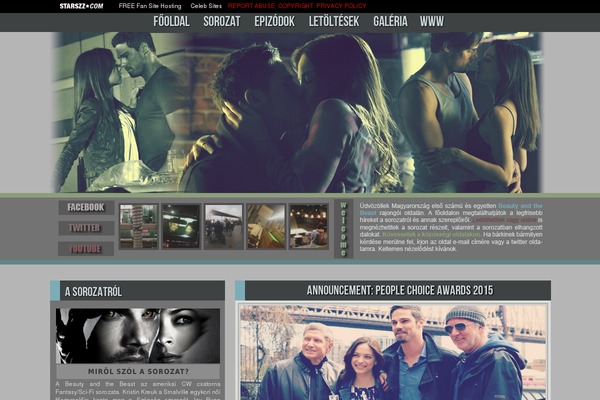Screen dimensions: 600x400
Task: Click the Beauty and the Beast link
Action: click(520, 206)
